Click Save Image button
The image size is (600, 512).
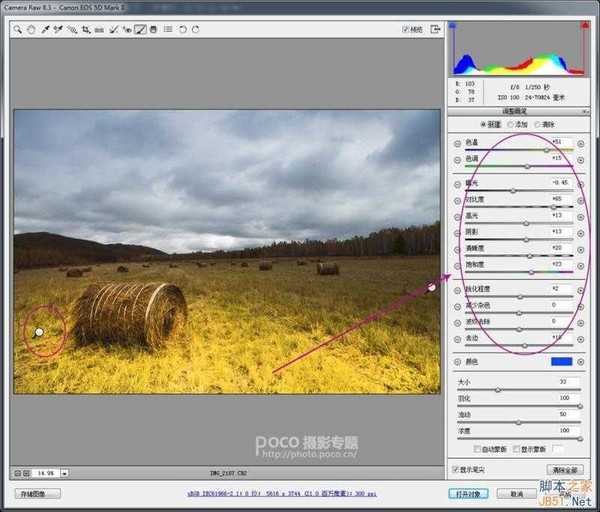point(38,494)
